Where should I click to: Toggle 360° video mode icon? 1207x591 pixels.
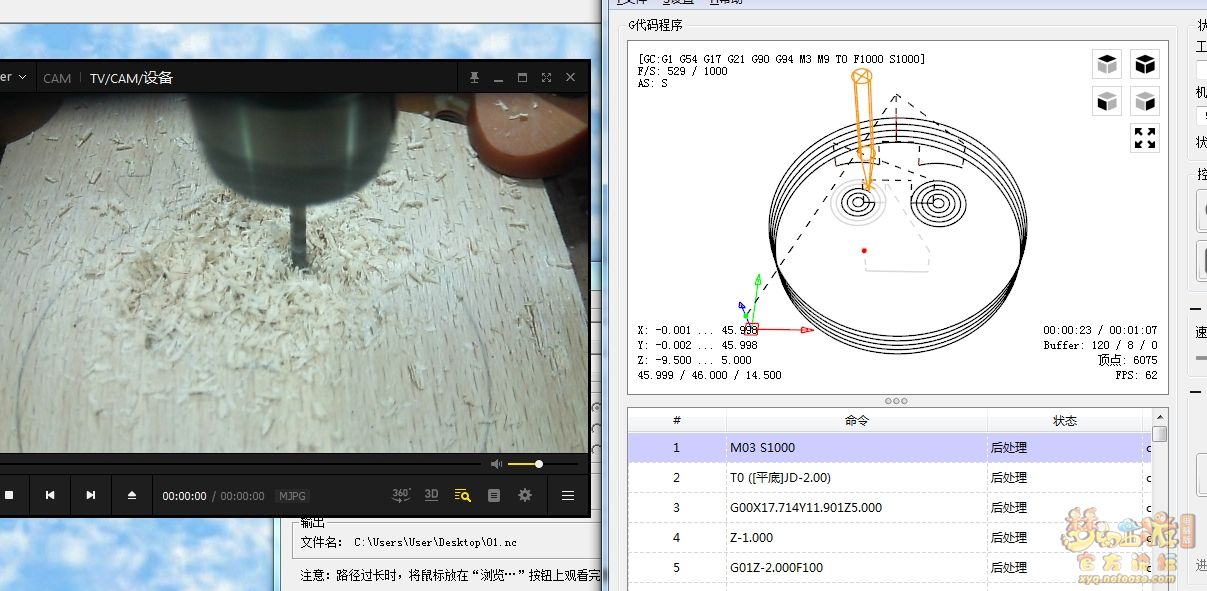[x=400, y=494]
